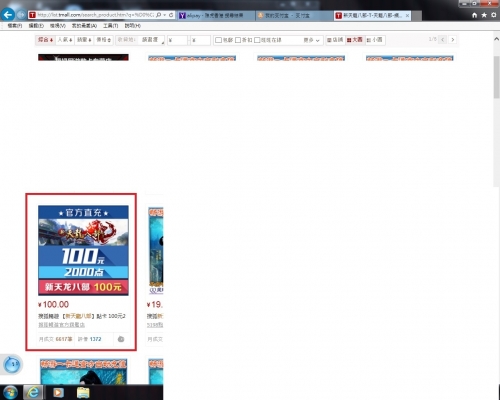Click the browser Back arrow button

(x=8, y=15)
